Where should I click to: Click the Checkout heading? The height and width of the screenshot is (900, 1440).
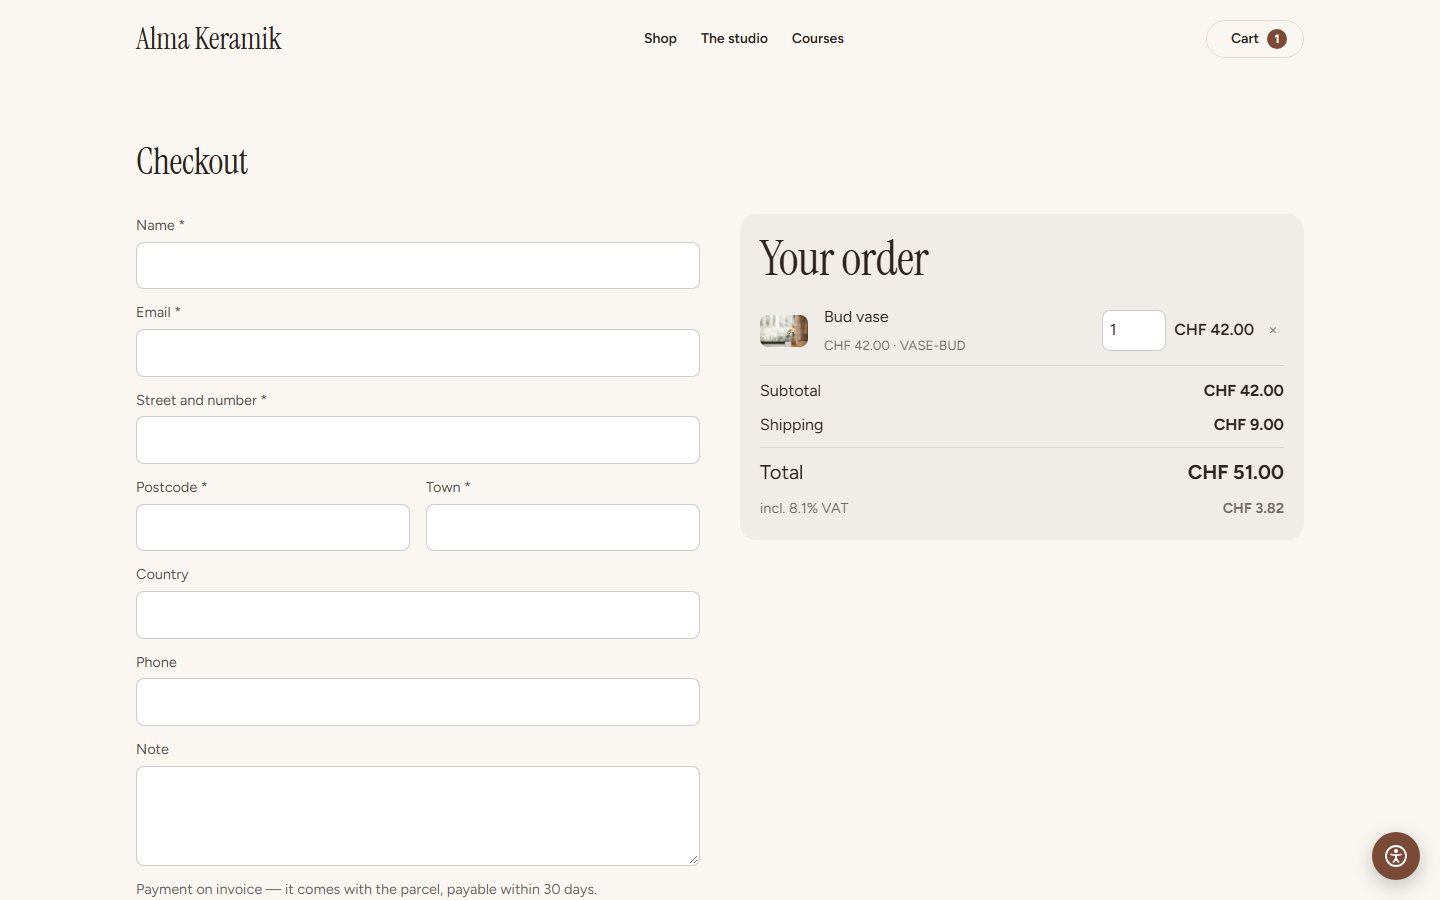pos(192,162)
